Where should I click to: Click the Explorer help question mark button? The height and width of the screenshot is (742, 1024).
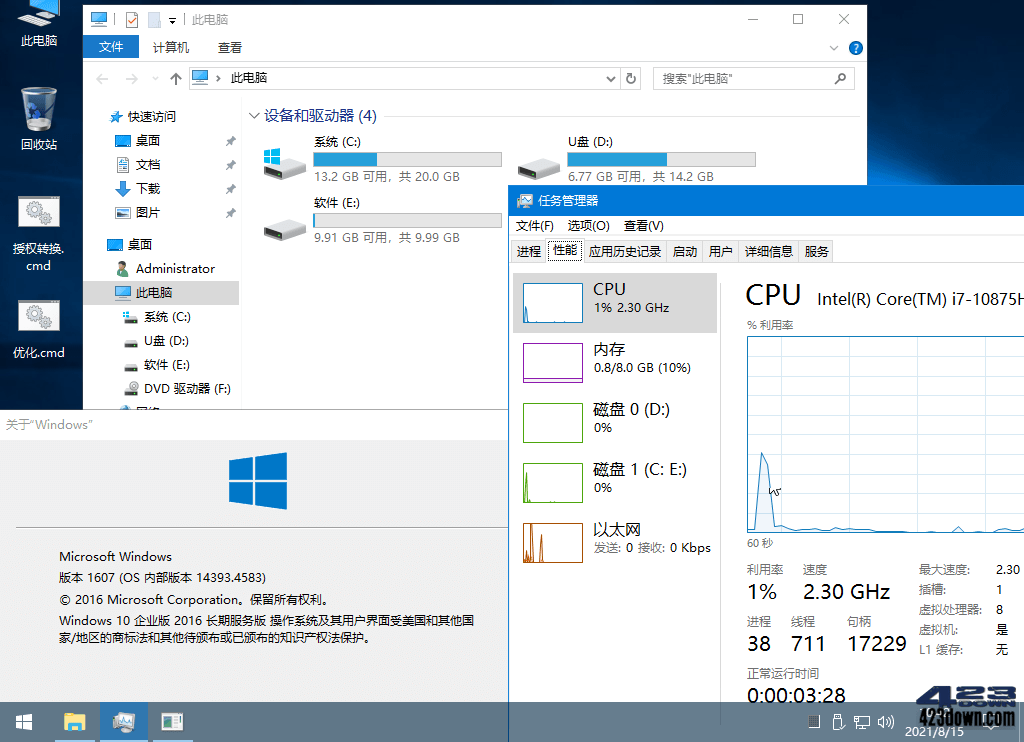point(857,47)
